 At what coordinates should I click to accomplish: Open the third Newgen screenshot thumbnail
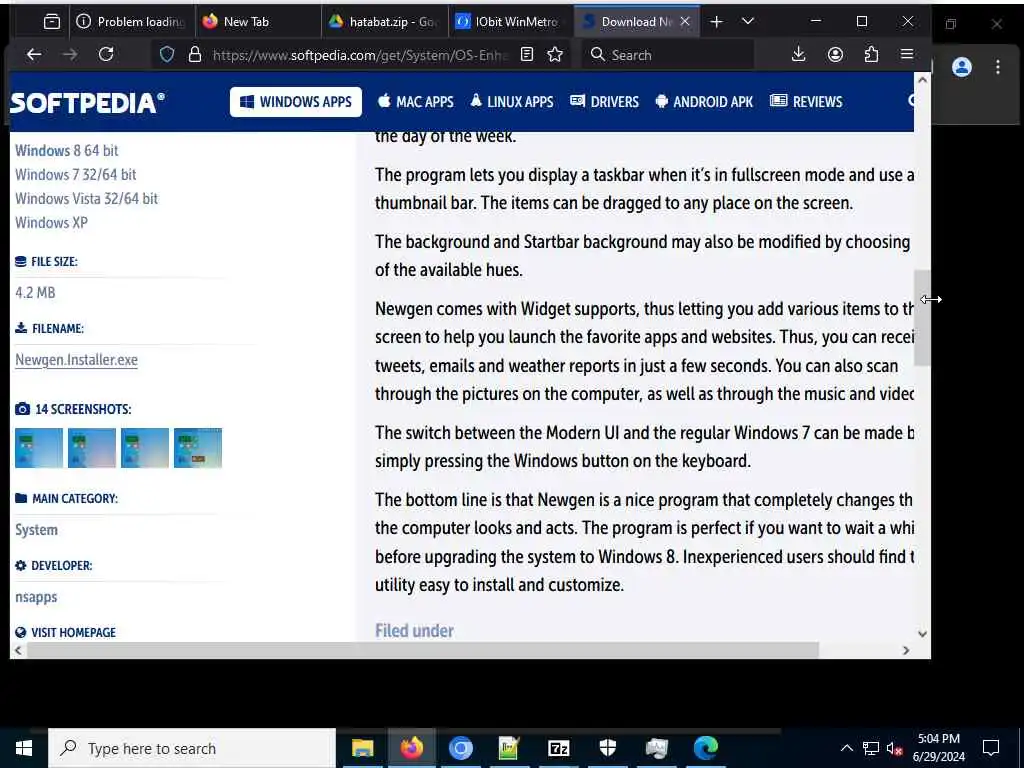pyautogui.click(x=145, y=448)
